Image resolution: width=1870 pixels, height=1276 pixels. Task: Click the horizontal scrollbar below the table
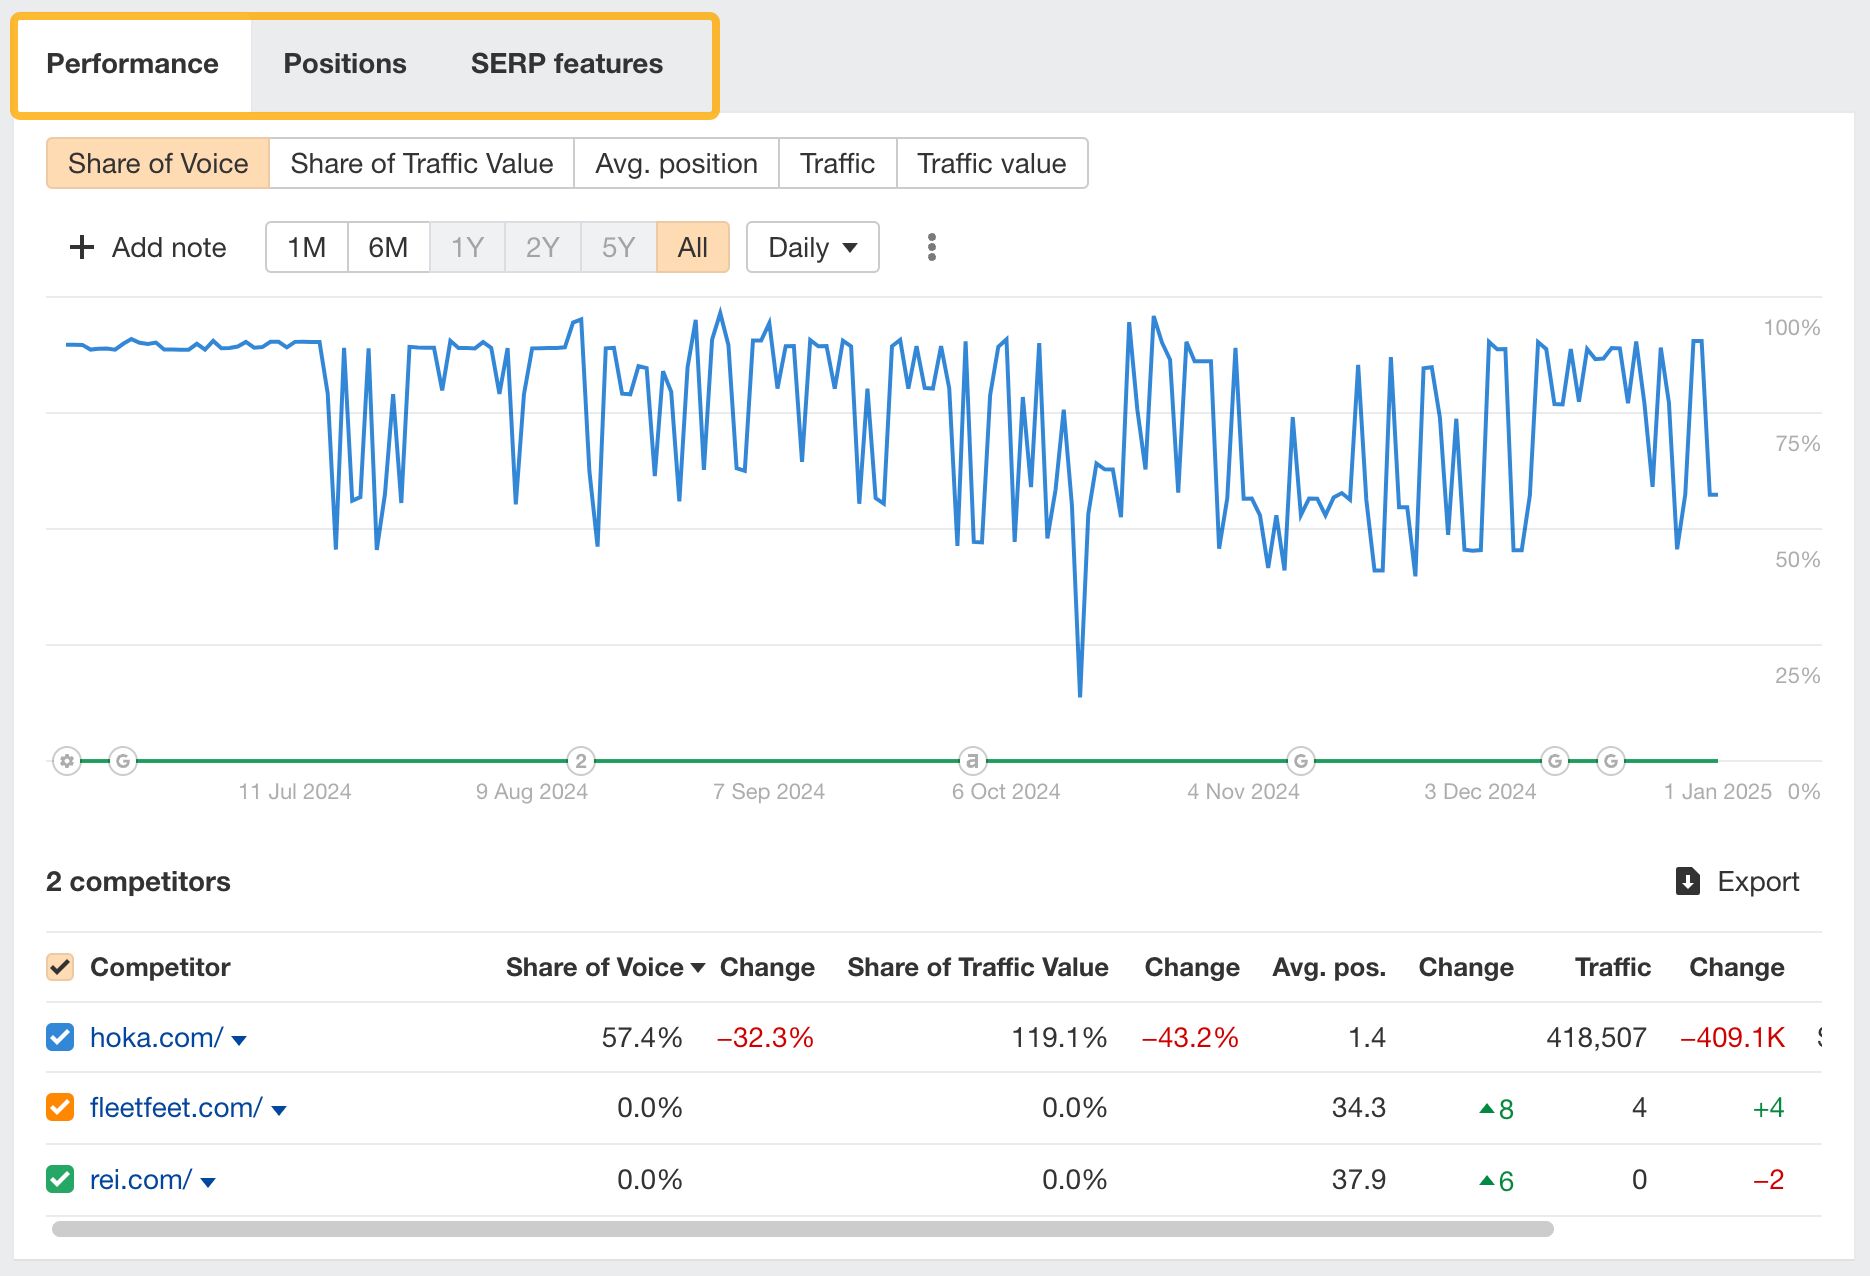coord(802,1228)
